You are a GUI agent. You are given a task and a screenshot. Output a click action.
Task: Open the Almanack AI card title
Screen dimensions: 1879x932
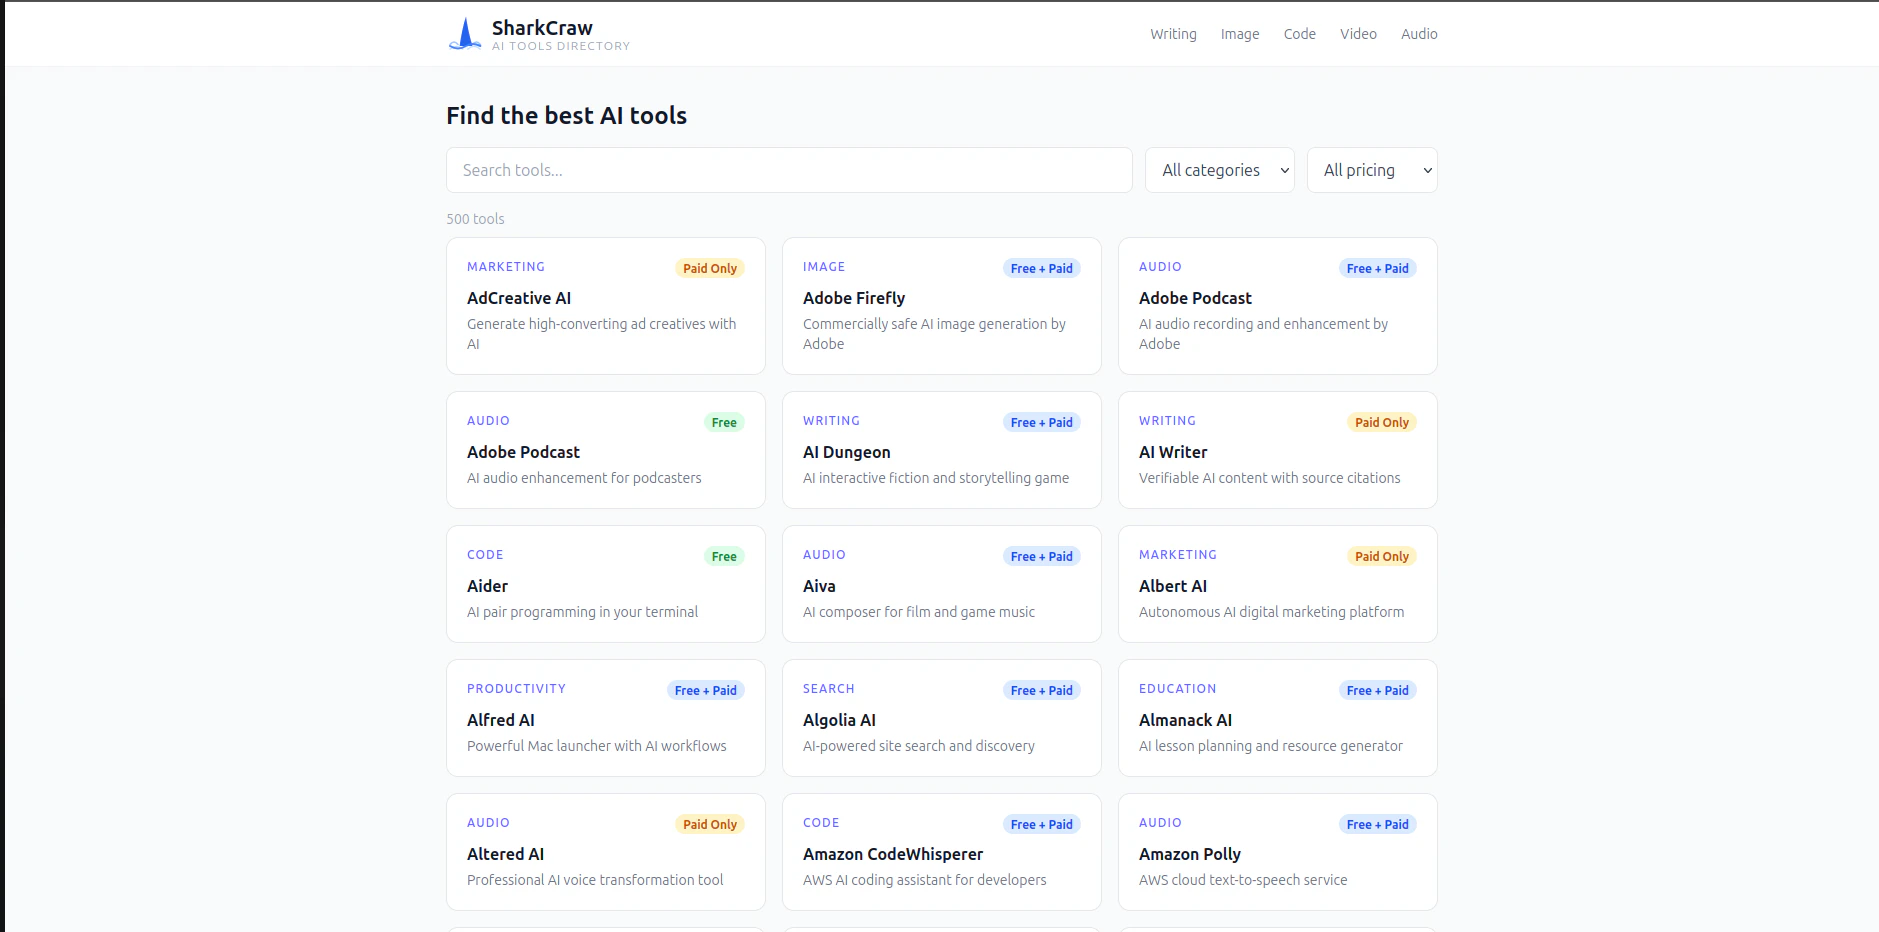tap(1185, 720)
